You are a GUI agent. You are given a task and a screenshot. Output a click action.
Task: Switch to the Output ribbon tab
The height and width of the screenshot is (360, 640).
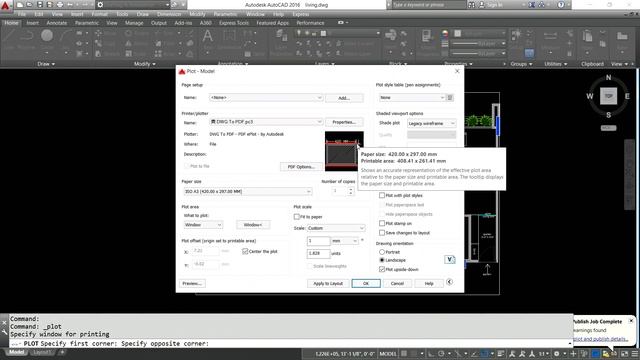tap(159, 23)
